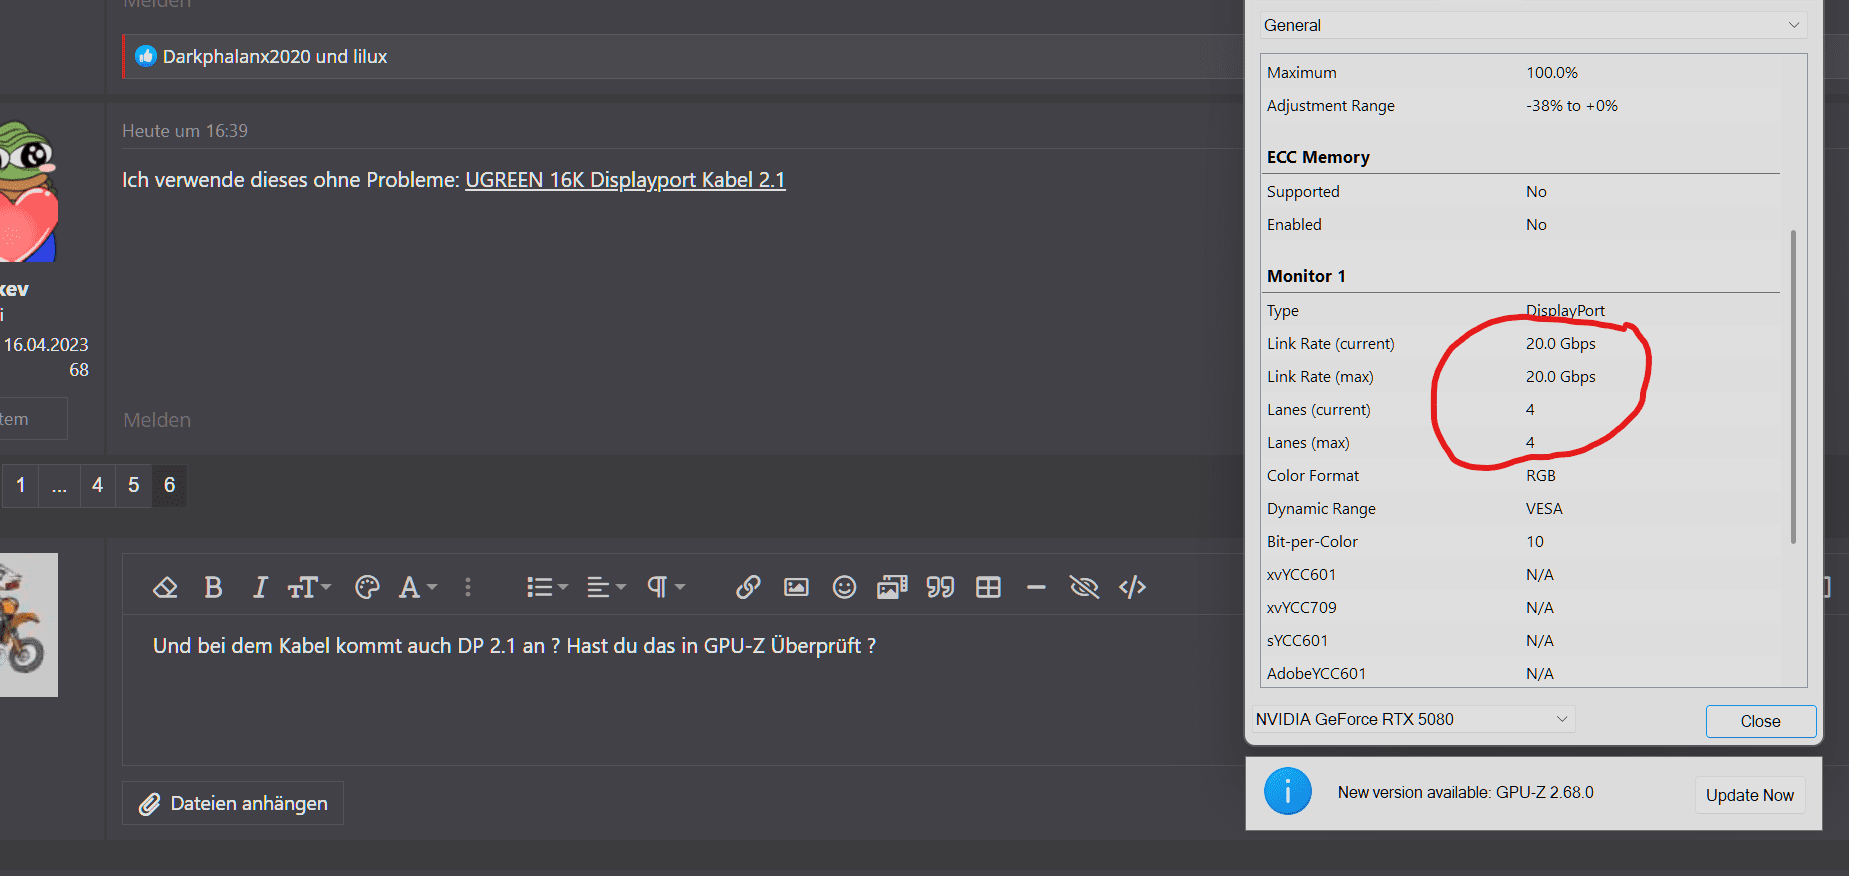Open the UGREEN 16K Displayport Kabel link
Viewport: 1849px width, 876px height.
pos(625,180)
